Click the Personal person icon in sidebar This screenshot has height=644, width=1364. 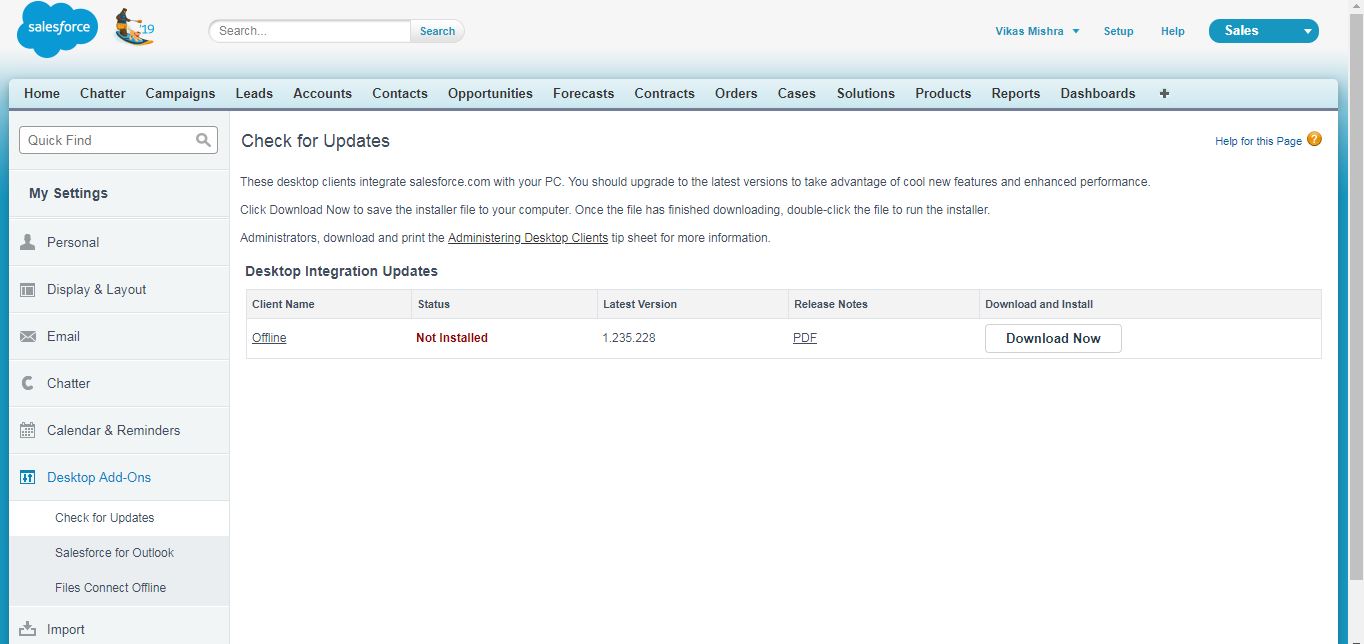pyautogui.click(x=28, y=242)
